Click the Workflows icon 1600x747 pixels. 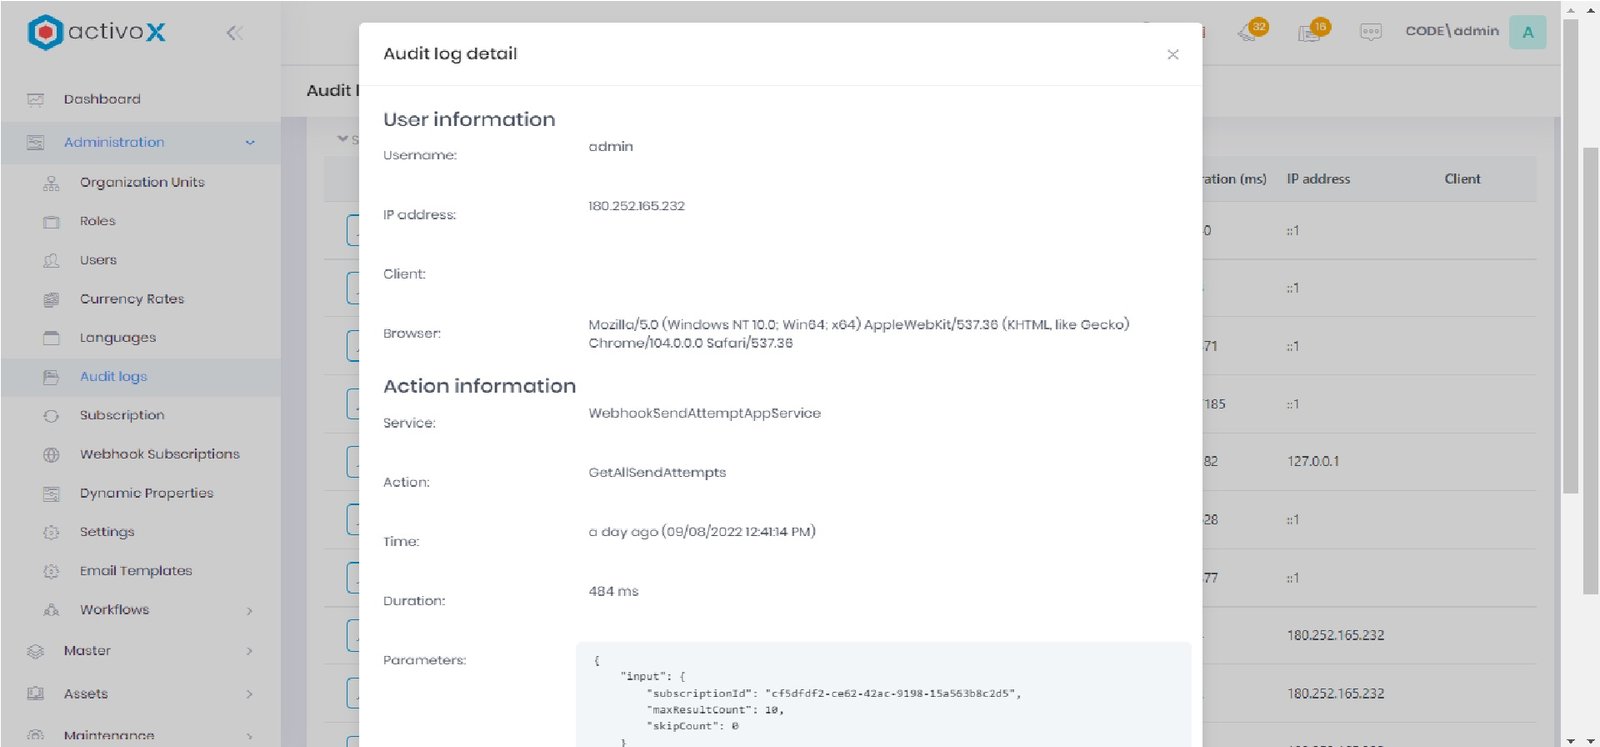51,610
